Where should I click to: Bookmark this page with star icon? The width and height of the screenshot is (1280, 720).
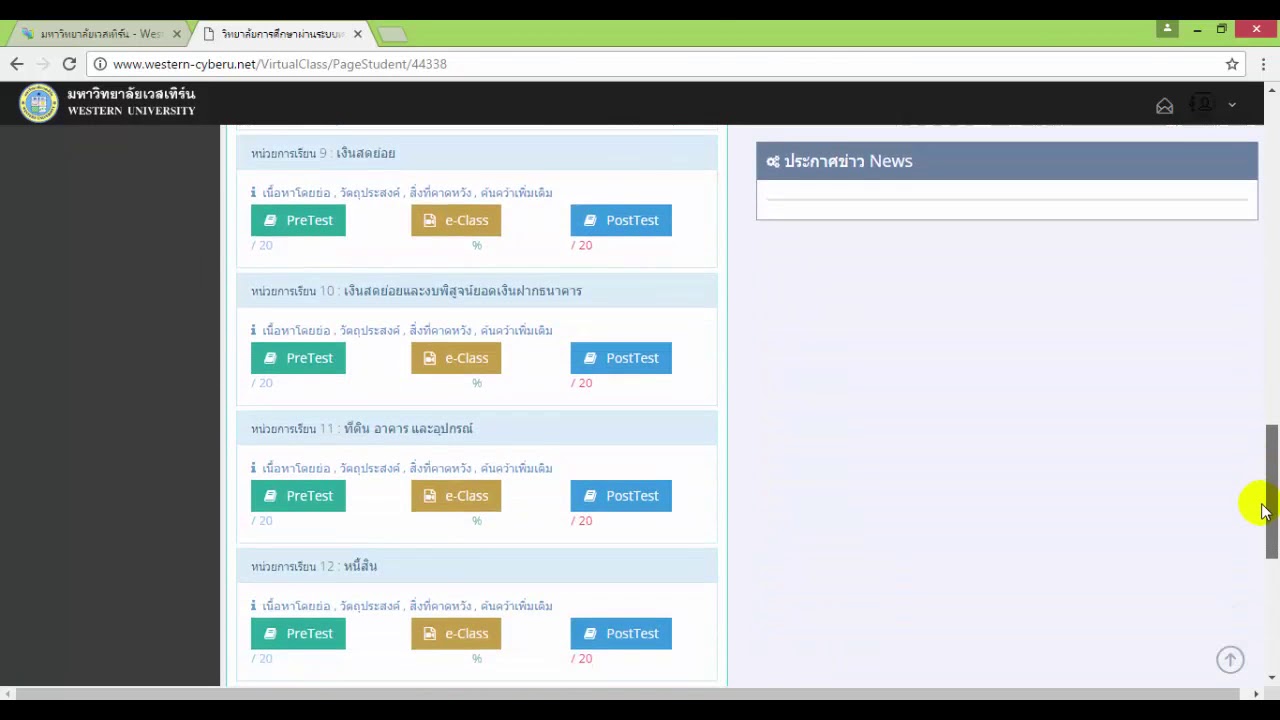pos(1232,64)
